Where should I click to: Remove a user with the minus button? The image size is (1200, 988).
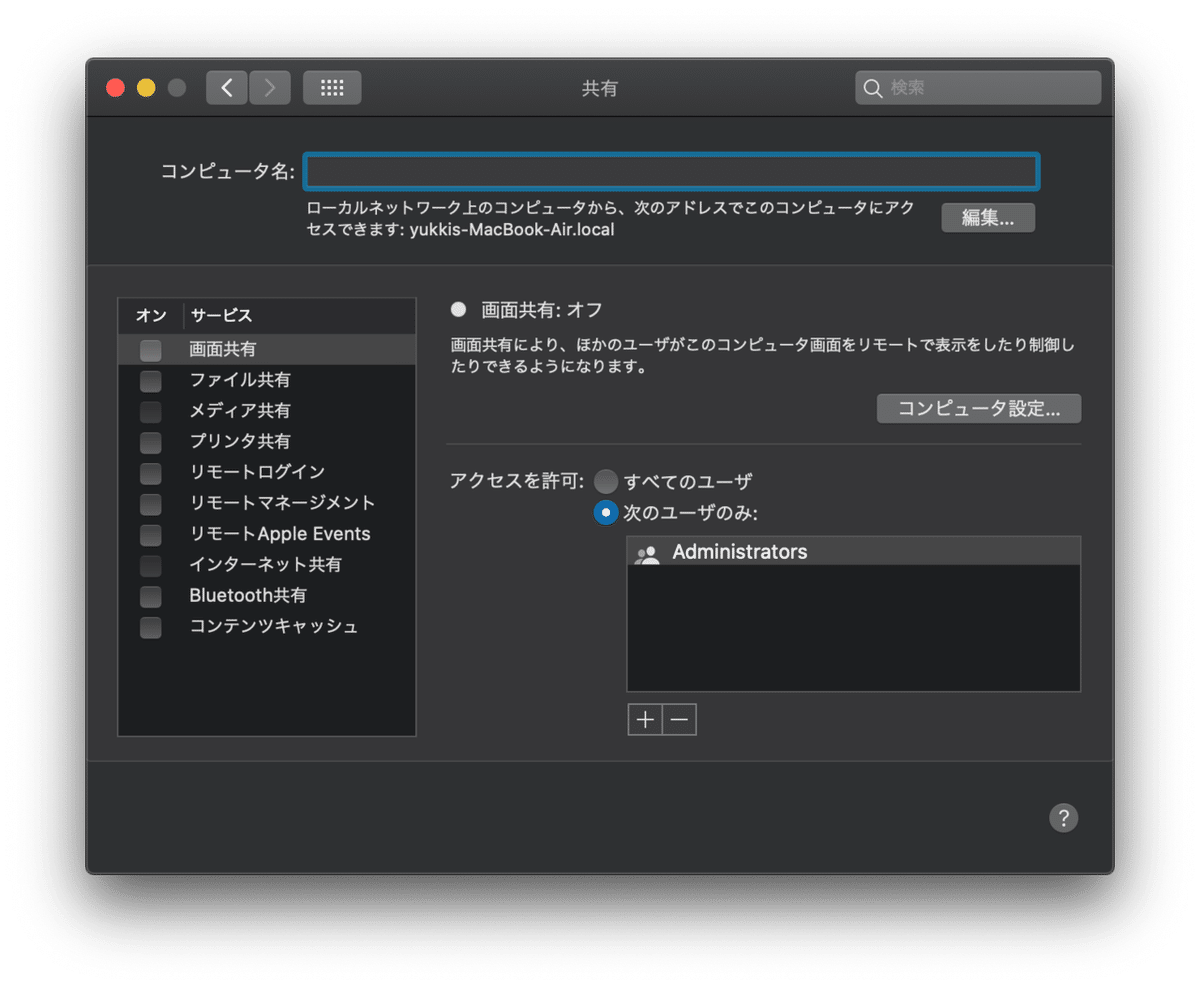pyautogui.click(x=680, y=719)
